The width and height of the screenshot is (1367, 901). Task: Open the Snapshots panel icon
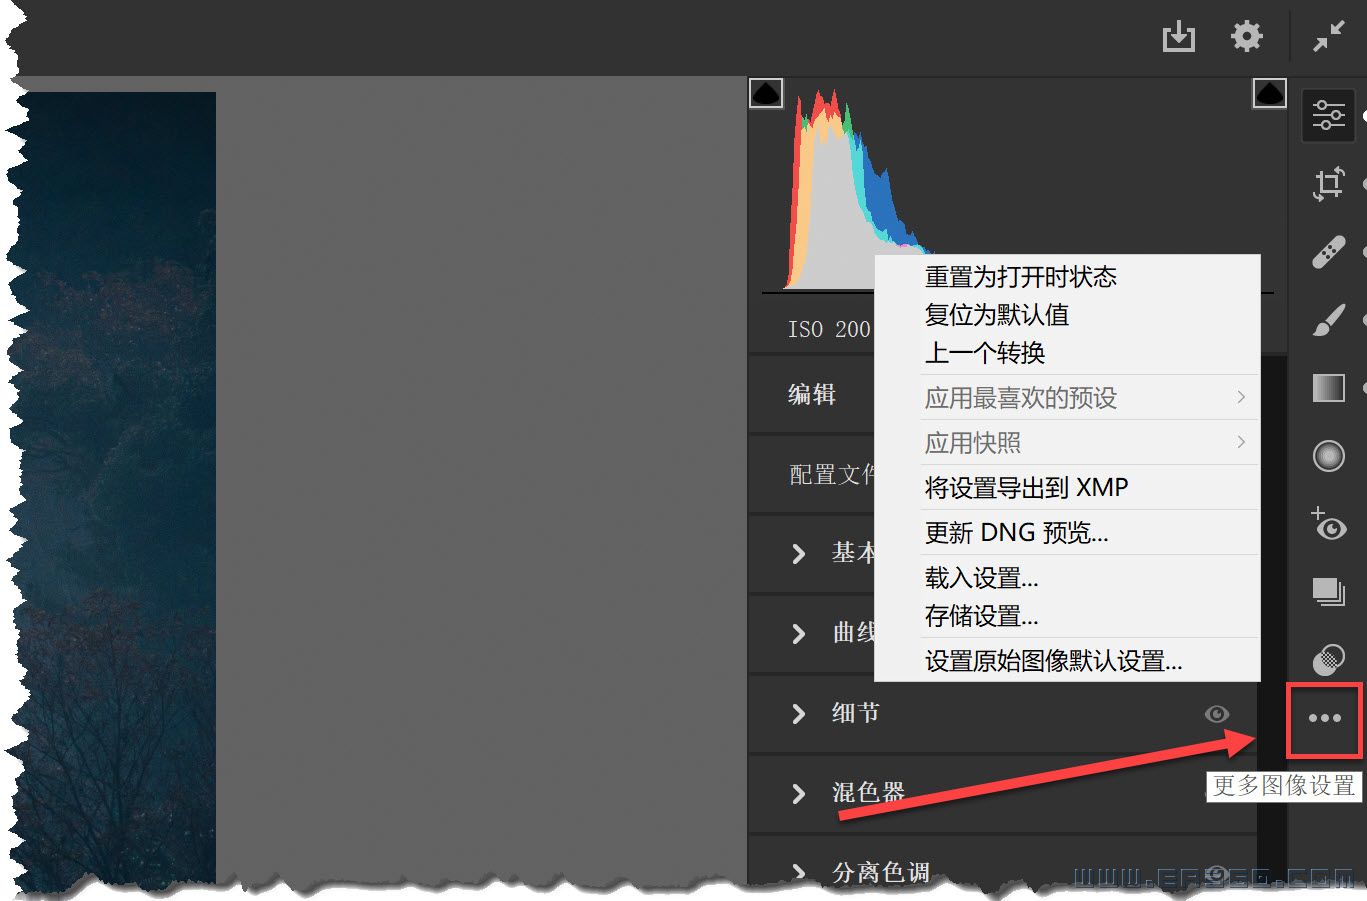coord(1328,591)
